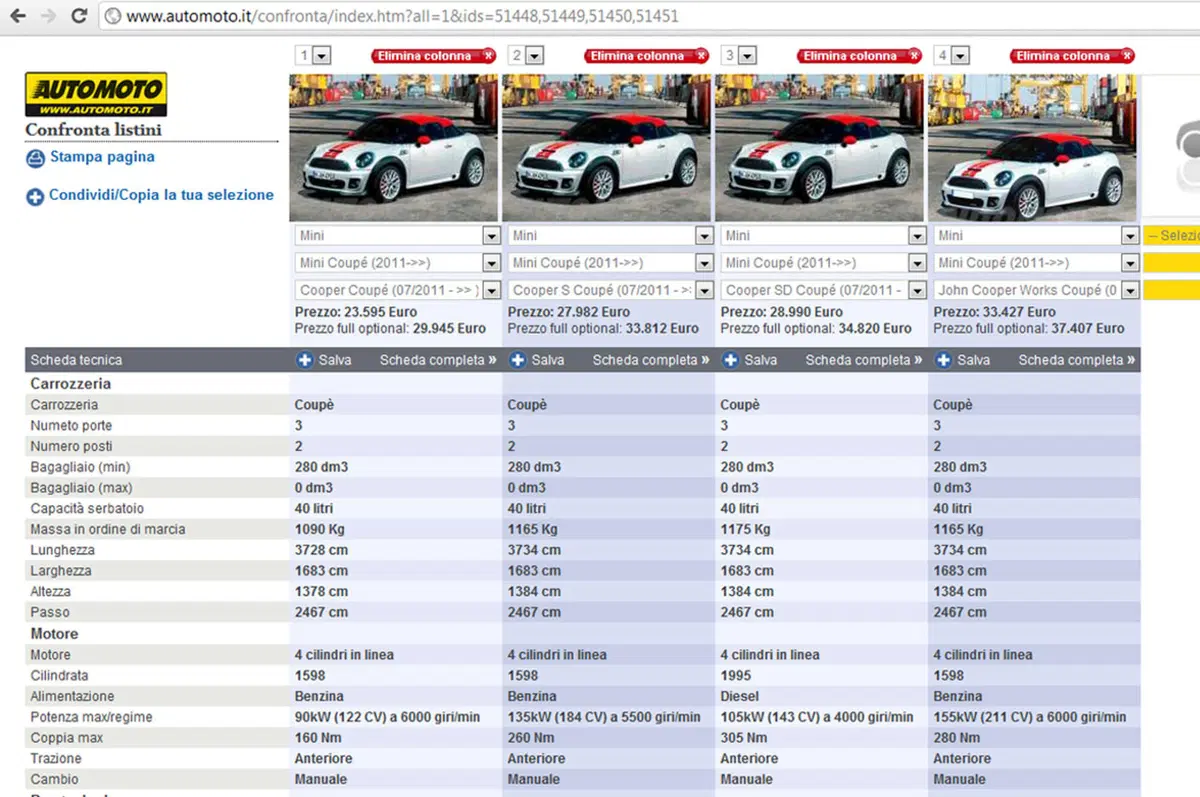This screenshot has height=797, width=1200.
Task: Click the Cooper S Coupé car photo
Action: click(607, 147)
